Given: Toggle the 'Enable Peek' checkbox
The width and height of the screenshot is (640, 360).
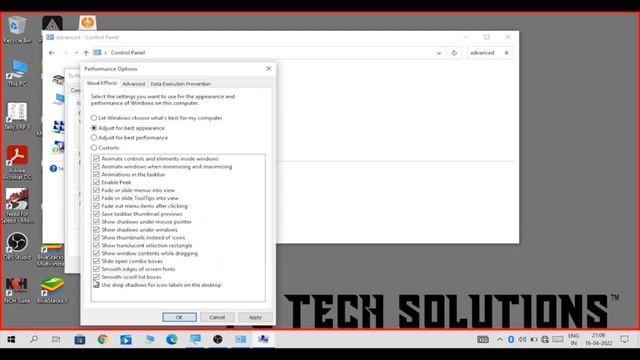Looking at the screenshot, I should point(96,182).
